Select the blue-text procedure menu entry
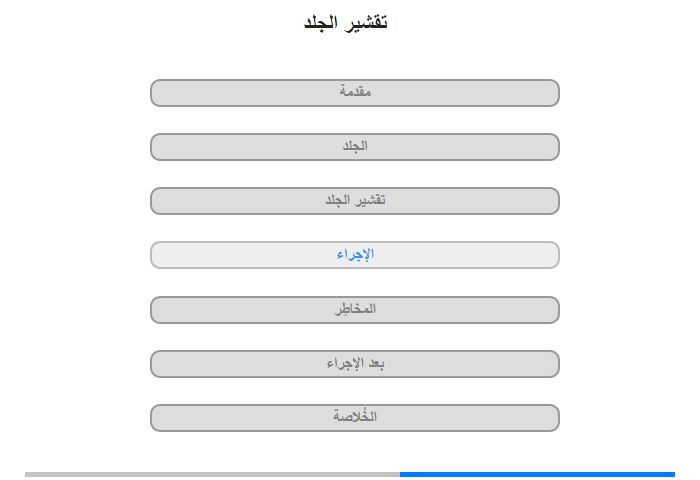700x480 pixels. [x=354, y=255]
